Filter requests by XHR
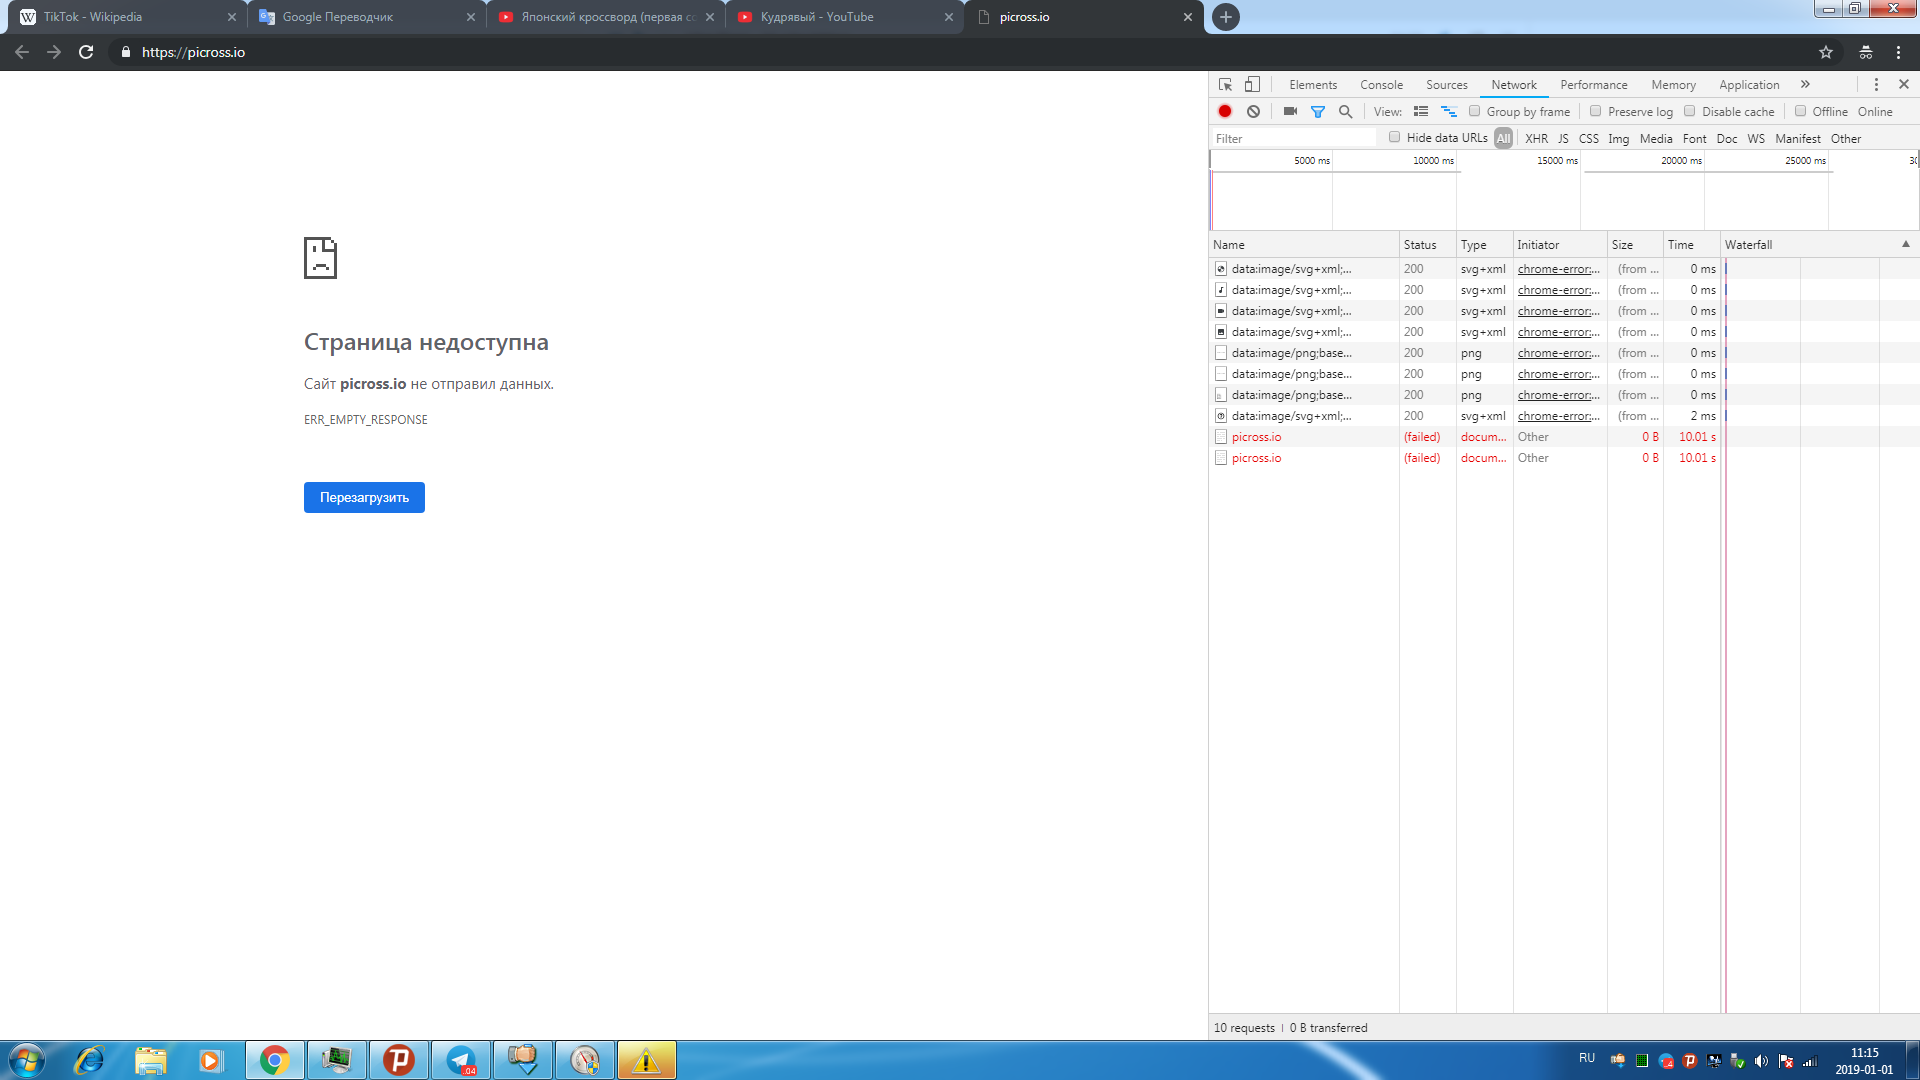This screenshot has width=1920, height=1080. pos(1537,139)
